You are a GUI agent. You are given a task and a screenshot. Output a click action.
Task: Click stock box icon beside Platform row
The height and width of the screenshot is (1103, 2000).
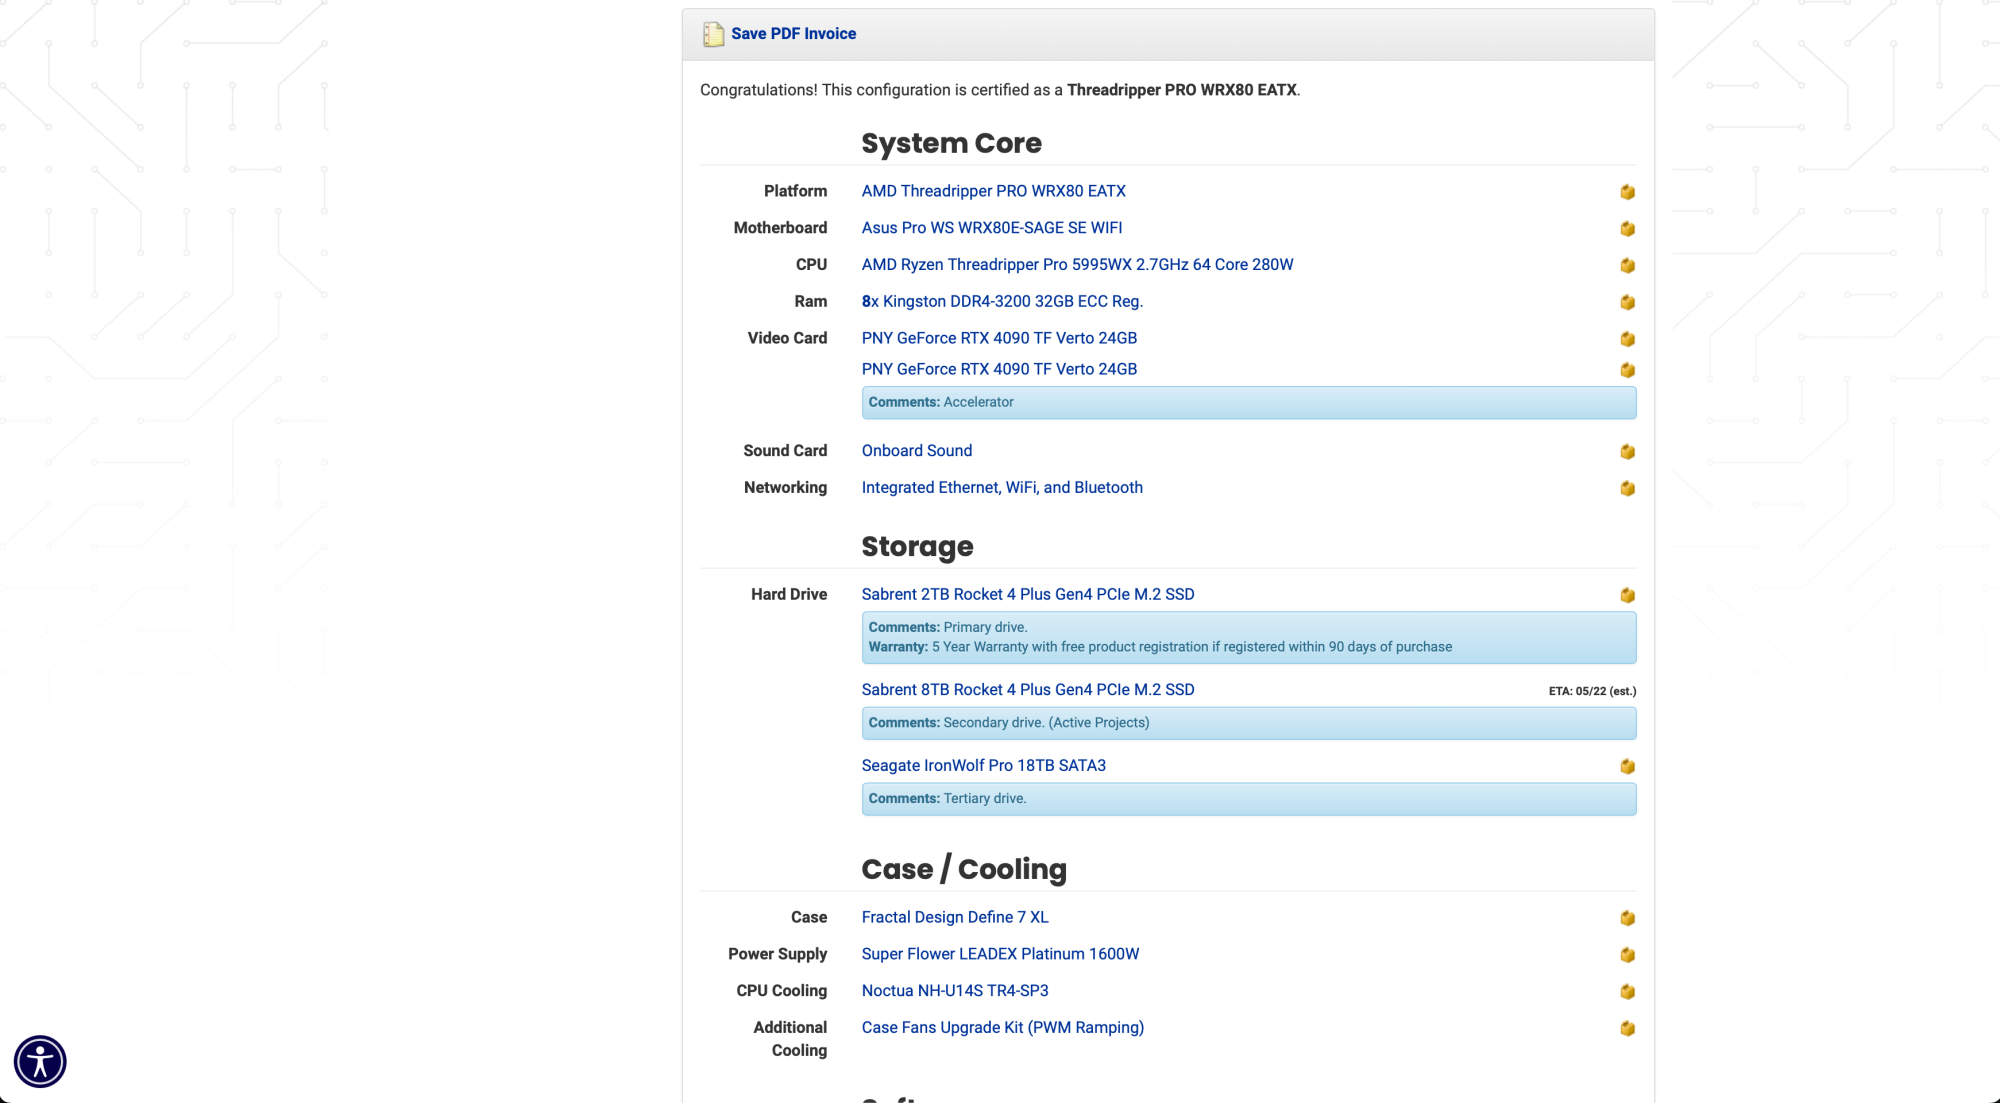pos(1627,192)
